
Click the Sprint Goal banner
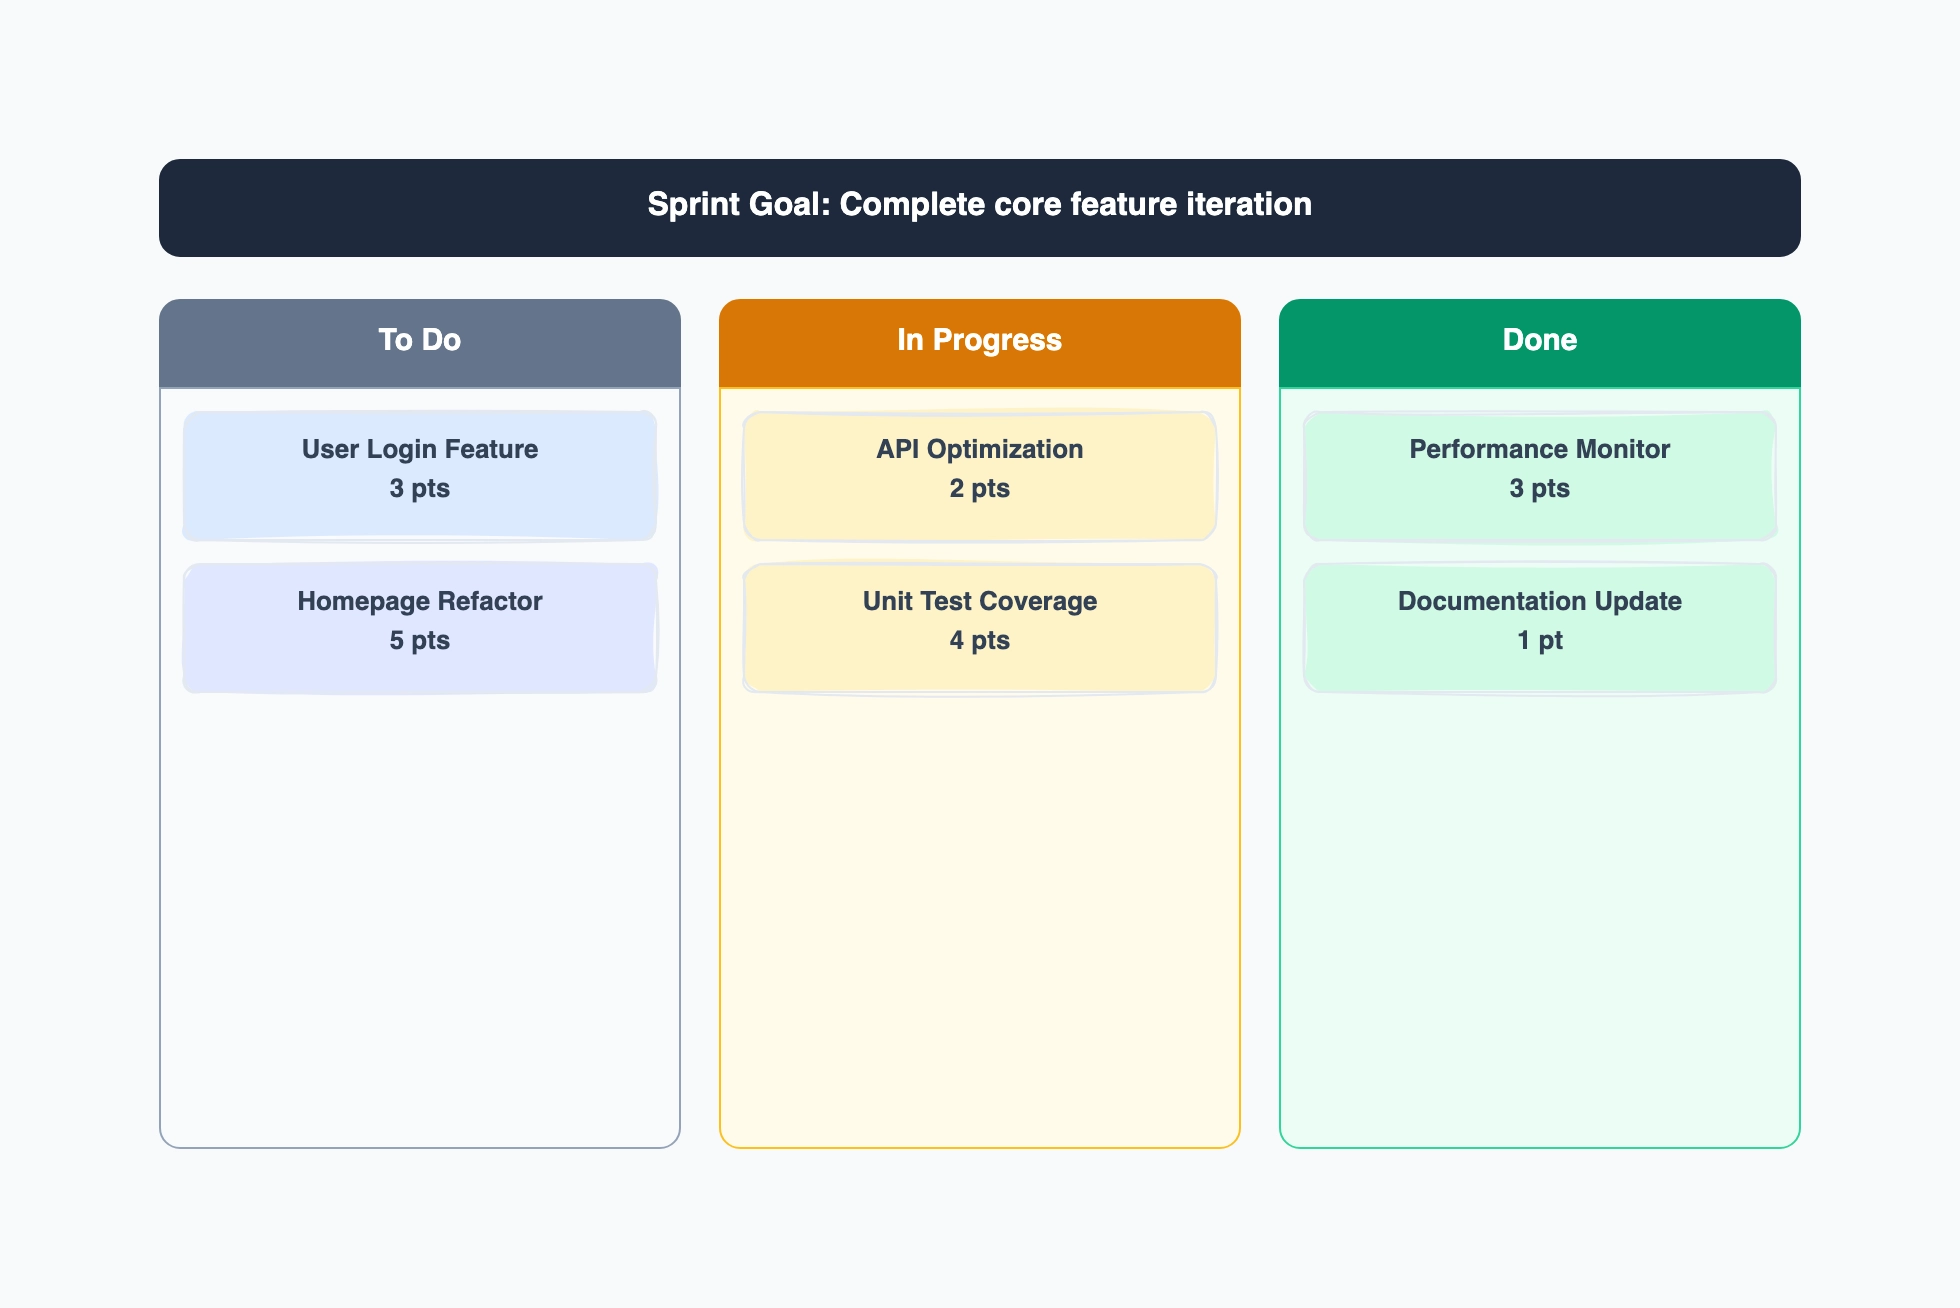(x=980, y=208)
